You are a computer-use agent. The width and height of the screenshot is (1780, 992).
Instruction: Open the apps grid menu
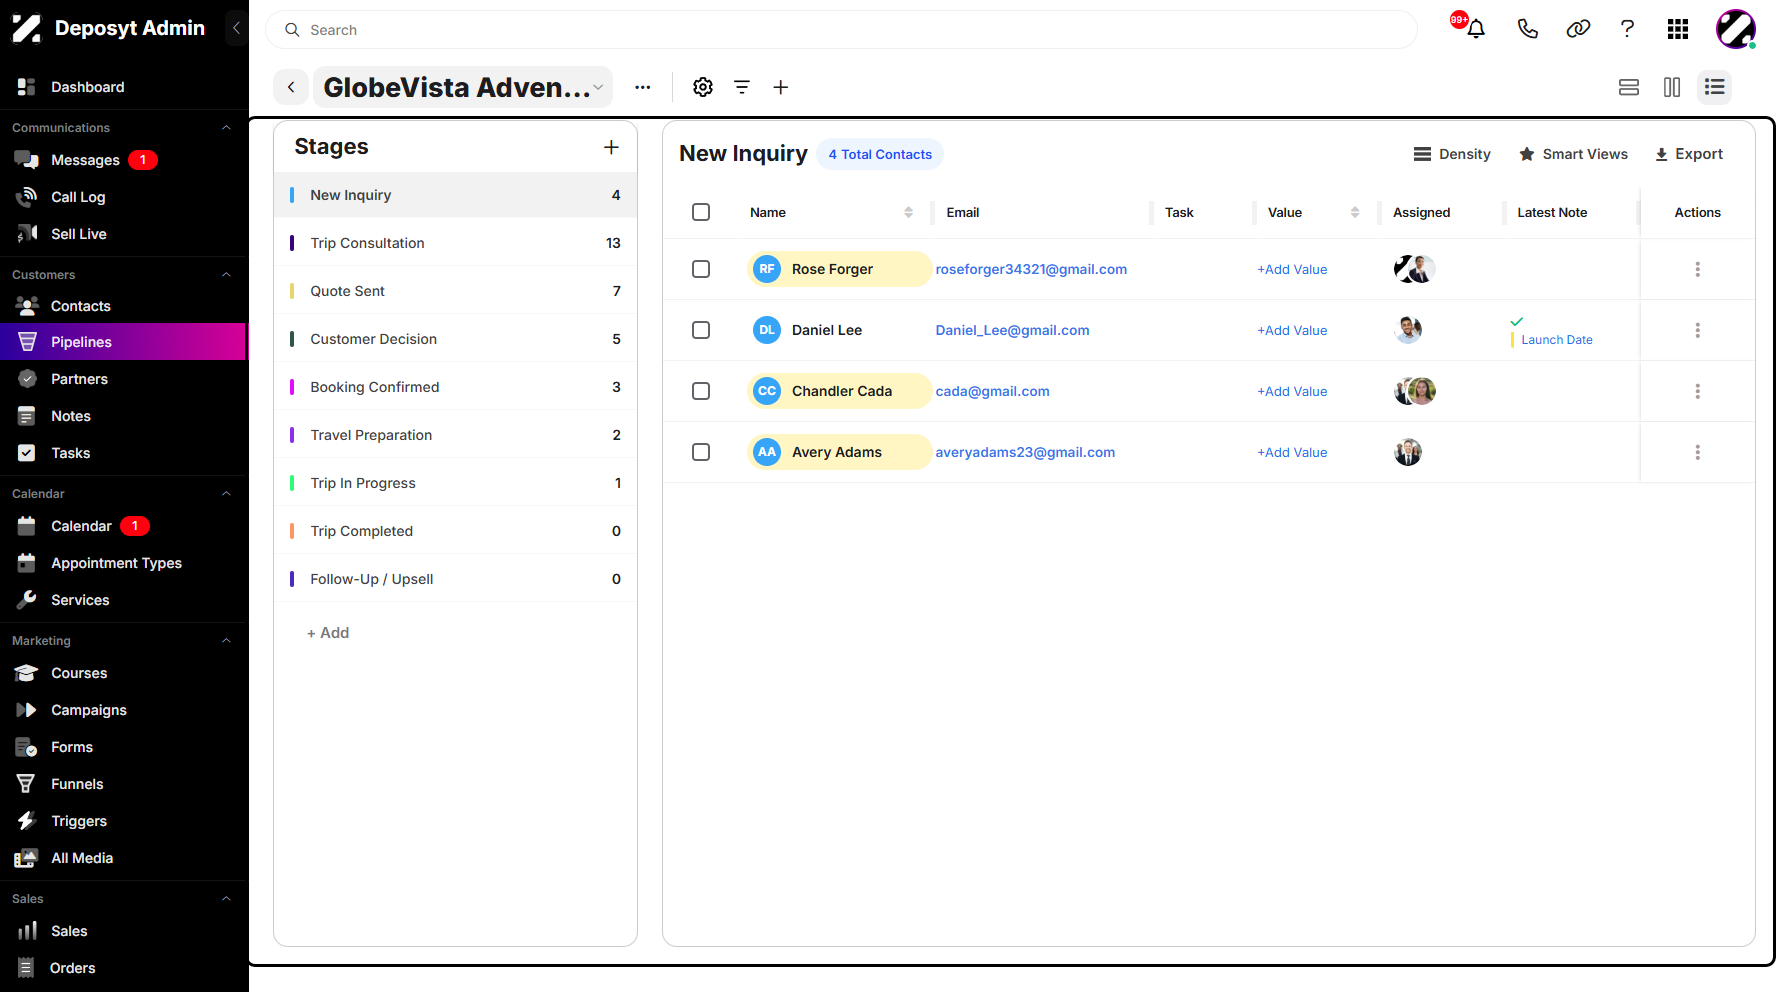[x=1678, y=29]
